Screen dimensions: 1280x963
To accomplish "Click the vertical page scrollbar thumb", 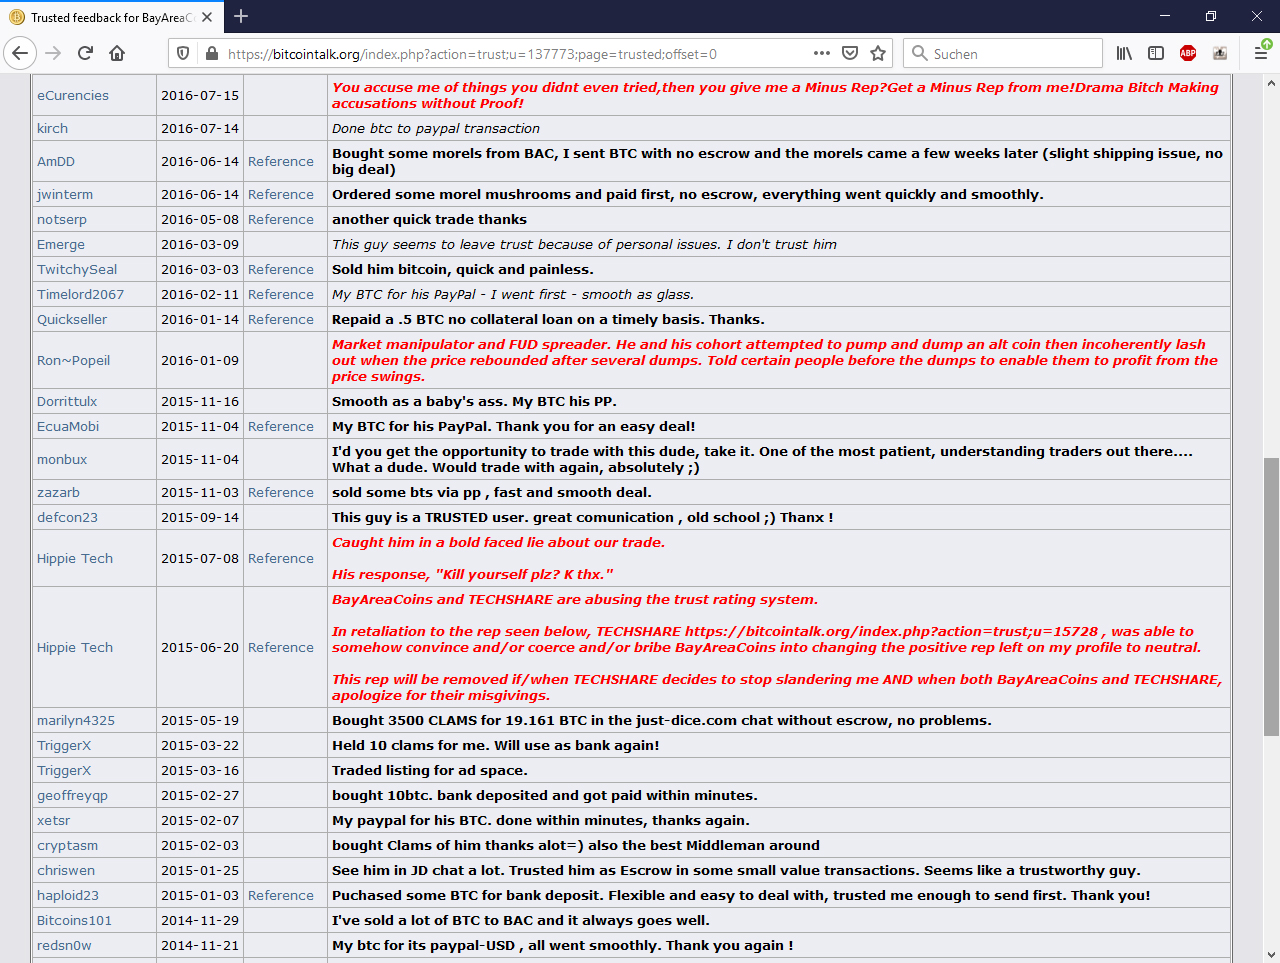I will click(1271, 596).
